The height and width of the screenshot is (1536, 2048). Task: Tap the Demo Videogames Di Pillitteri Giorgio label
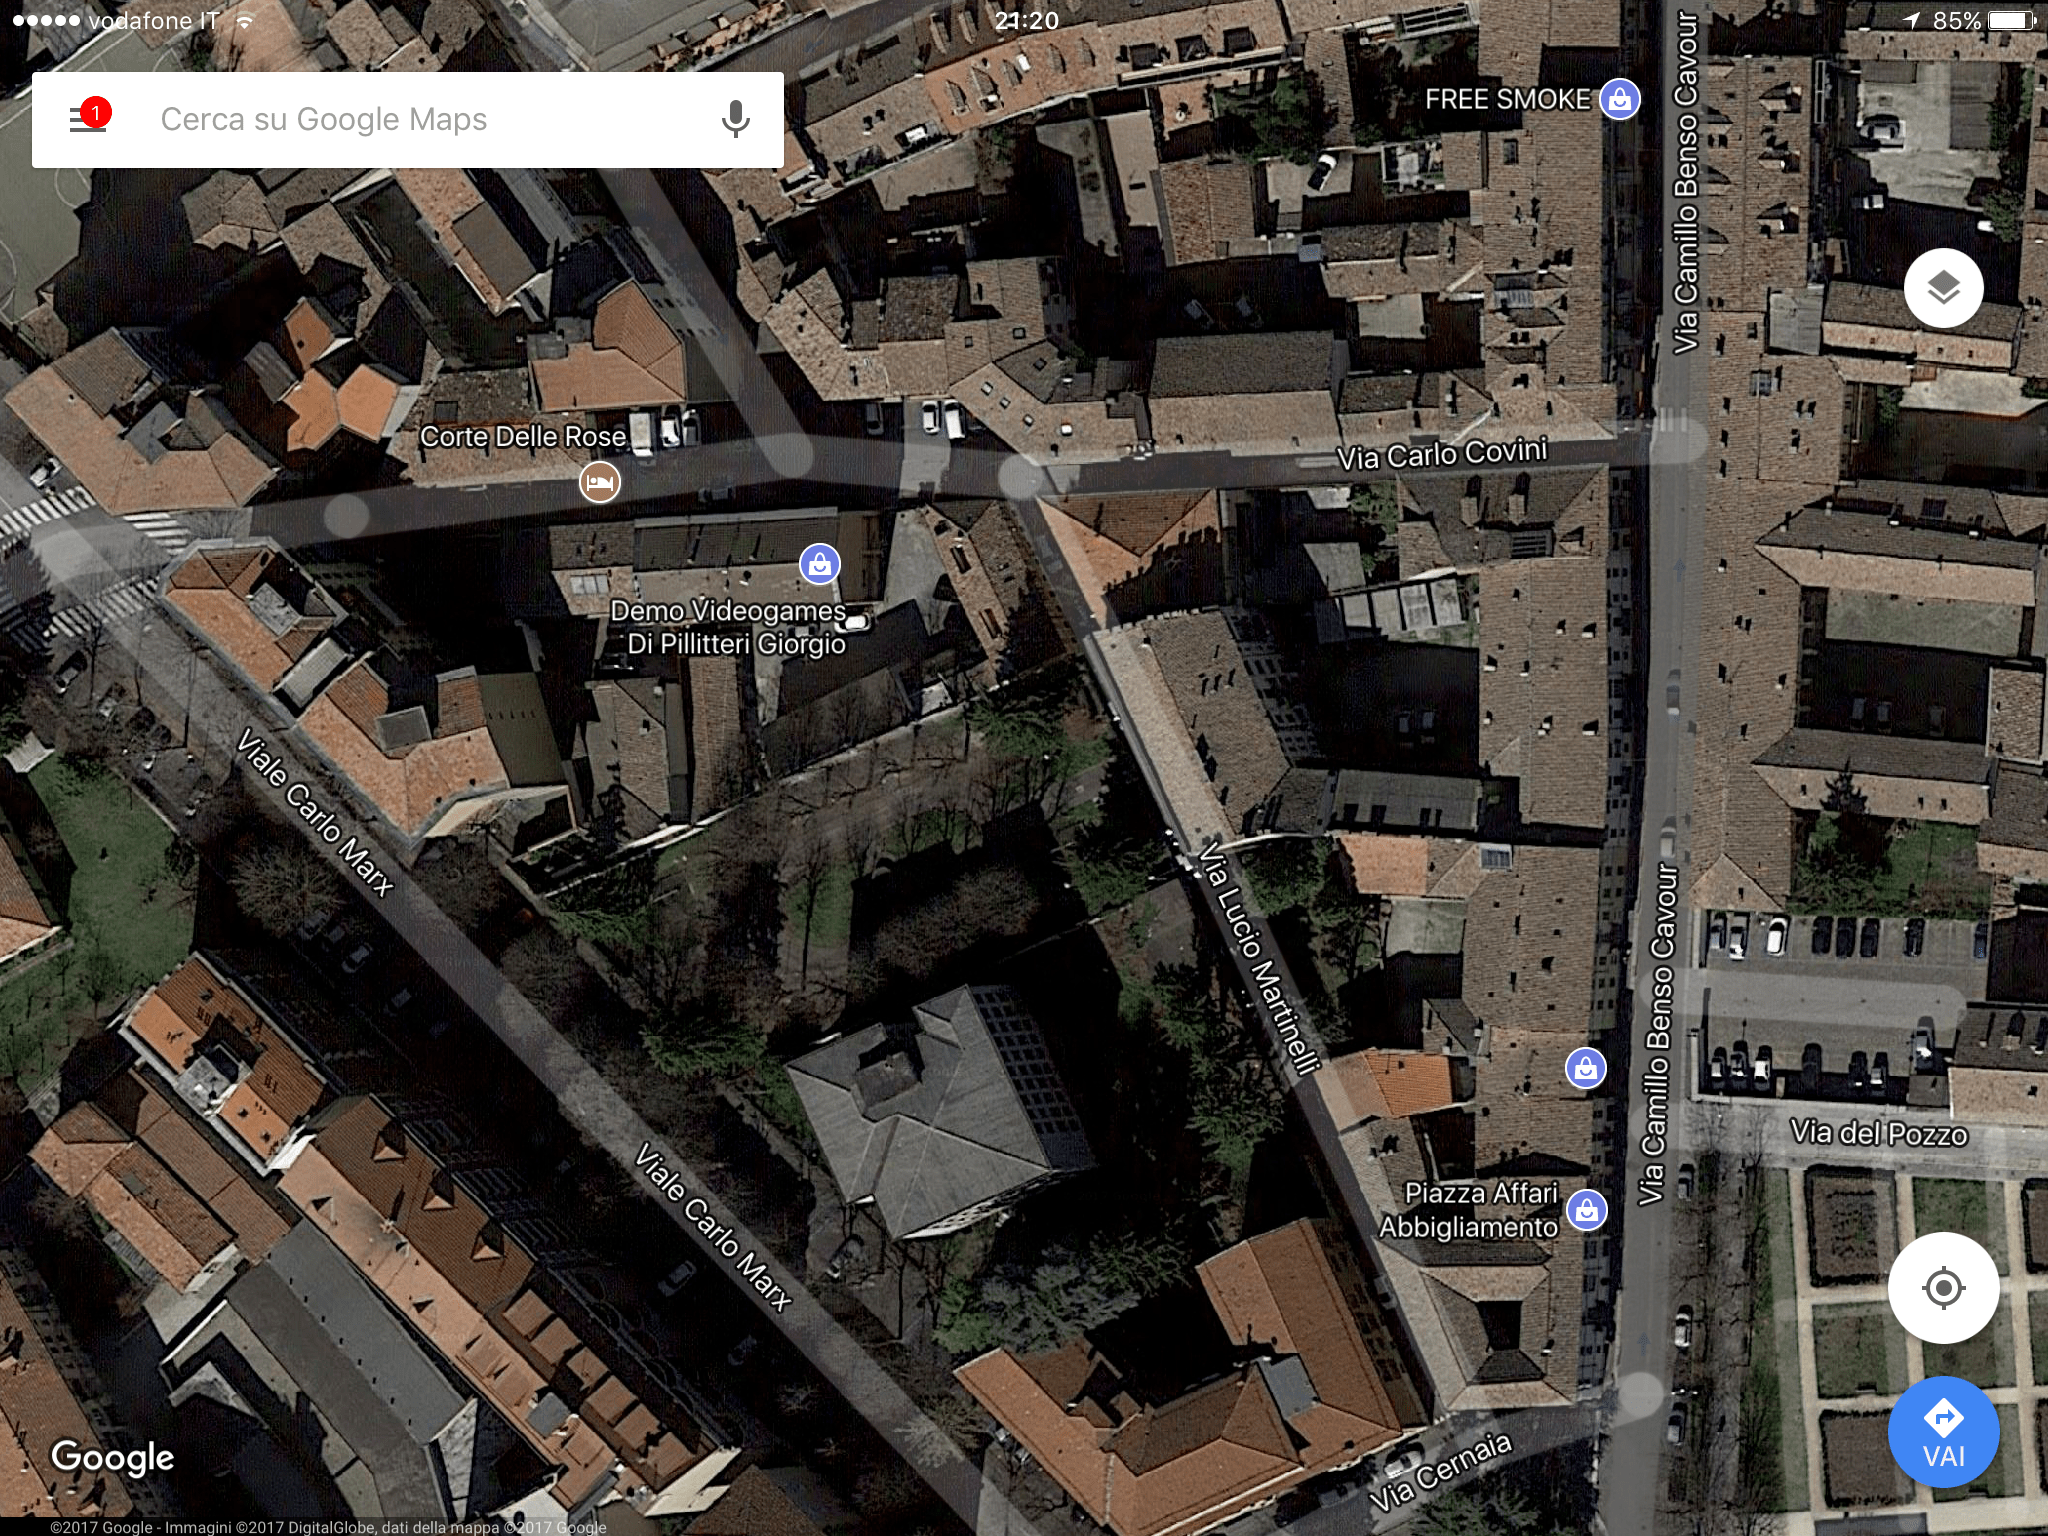[730, 627]
